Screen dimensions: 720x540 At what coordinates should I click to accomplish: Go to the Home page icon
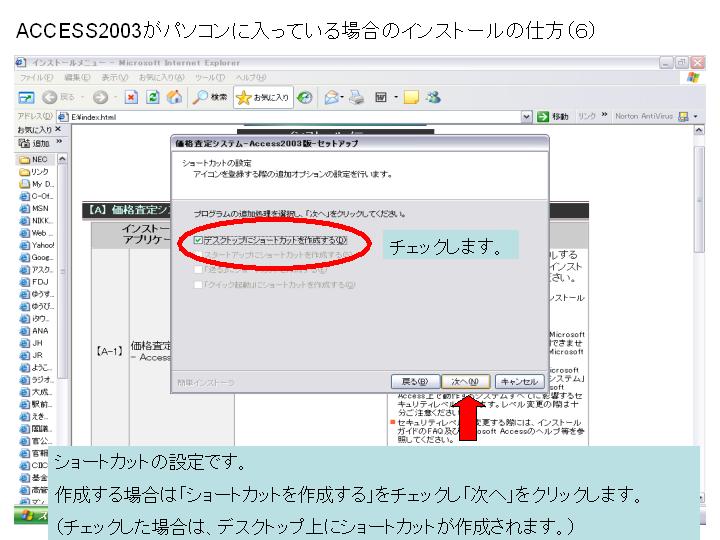point(174,97)
